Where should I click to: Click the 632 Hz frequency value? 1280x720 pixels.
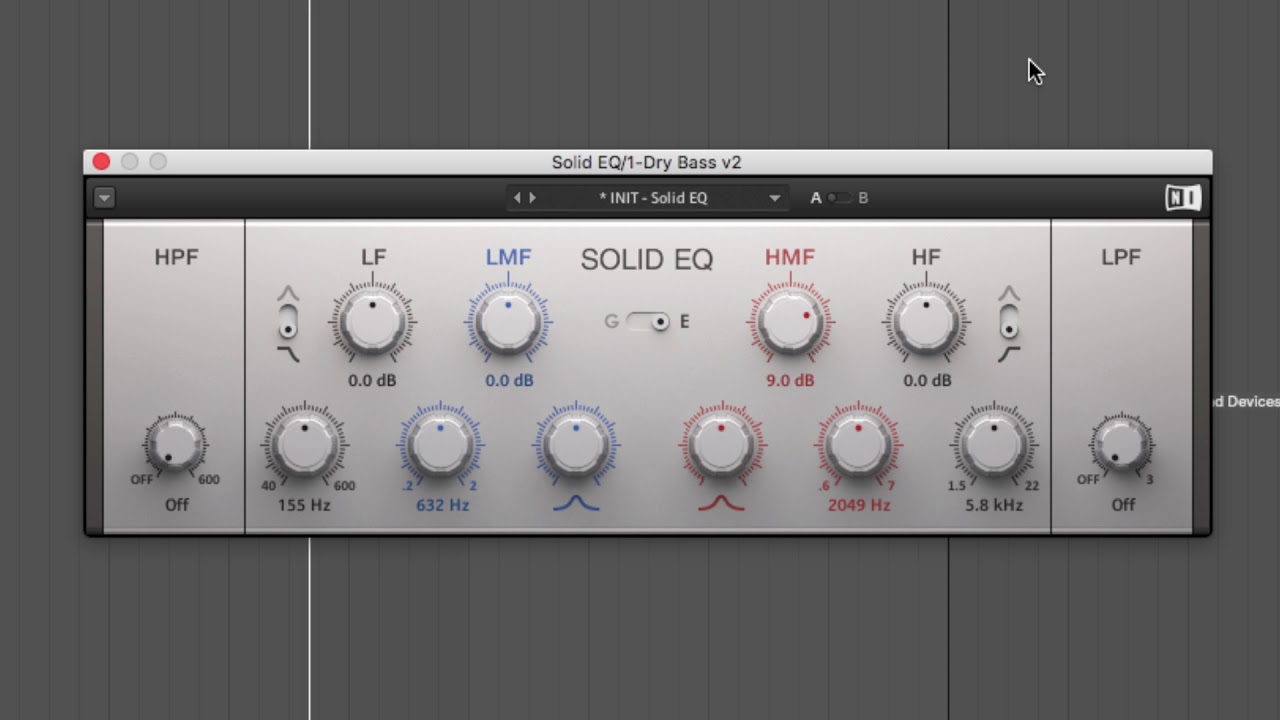[442, 505]
